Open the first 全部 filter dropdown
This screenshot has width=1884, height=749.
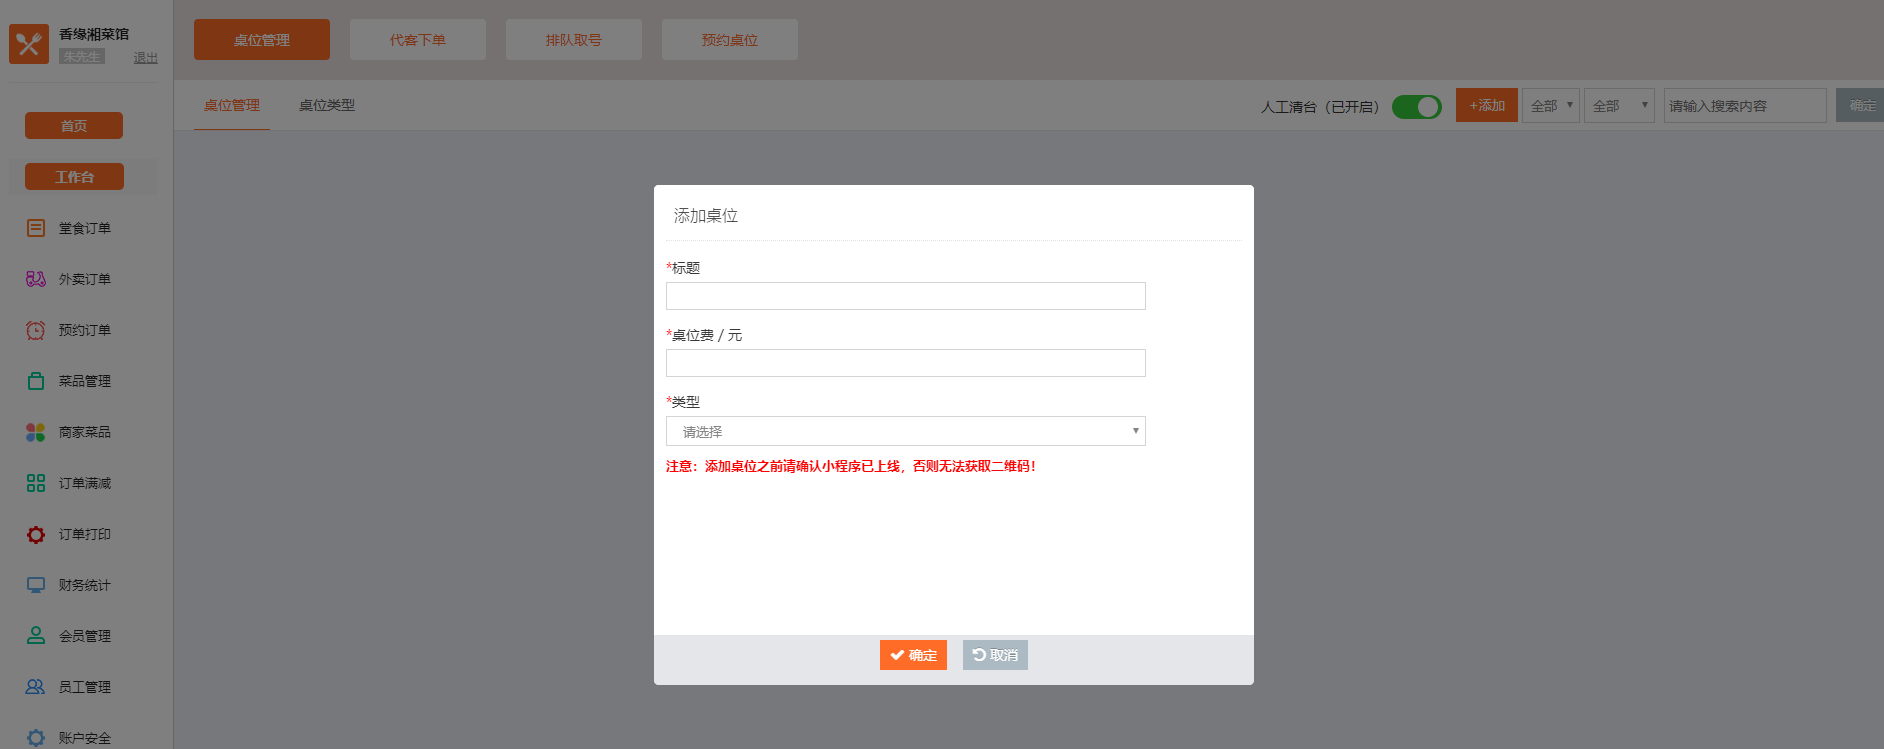(1550, 106)
